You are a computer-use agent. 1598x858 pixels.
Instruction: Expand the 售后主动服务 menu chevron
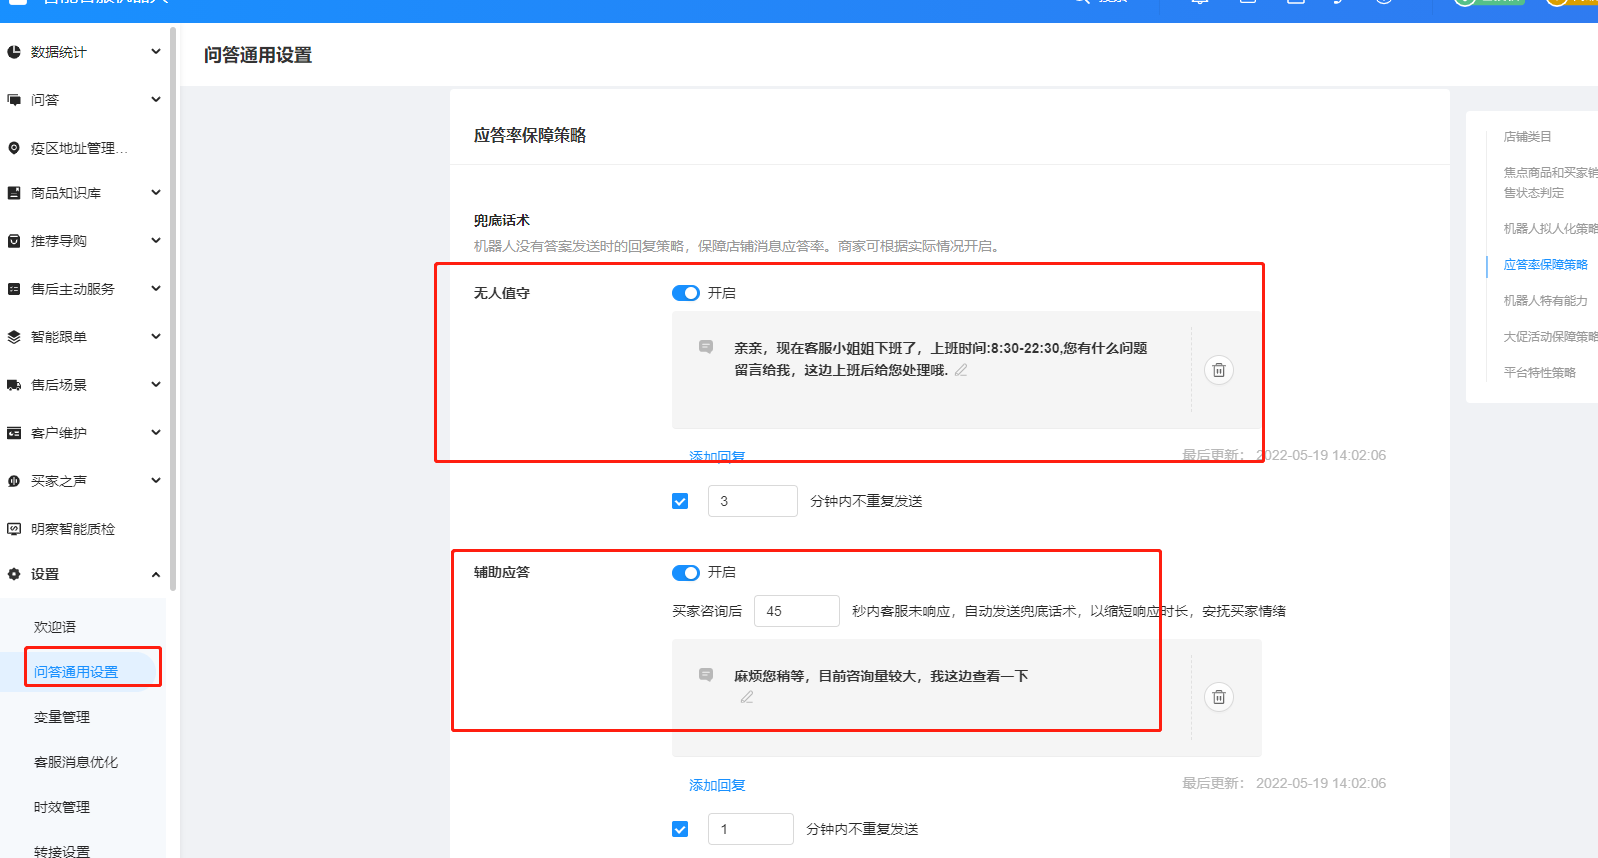(x=156, y=289)
